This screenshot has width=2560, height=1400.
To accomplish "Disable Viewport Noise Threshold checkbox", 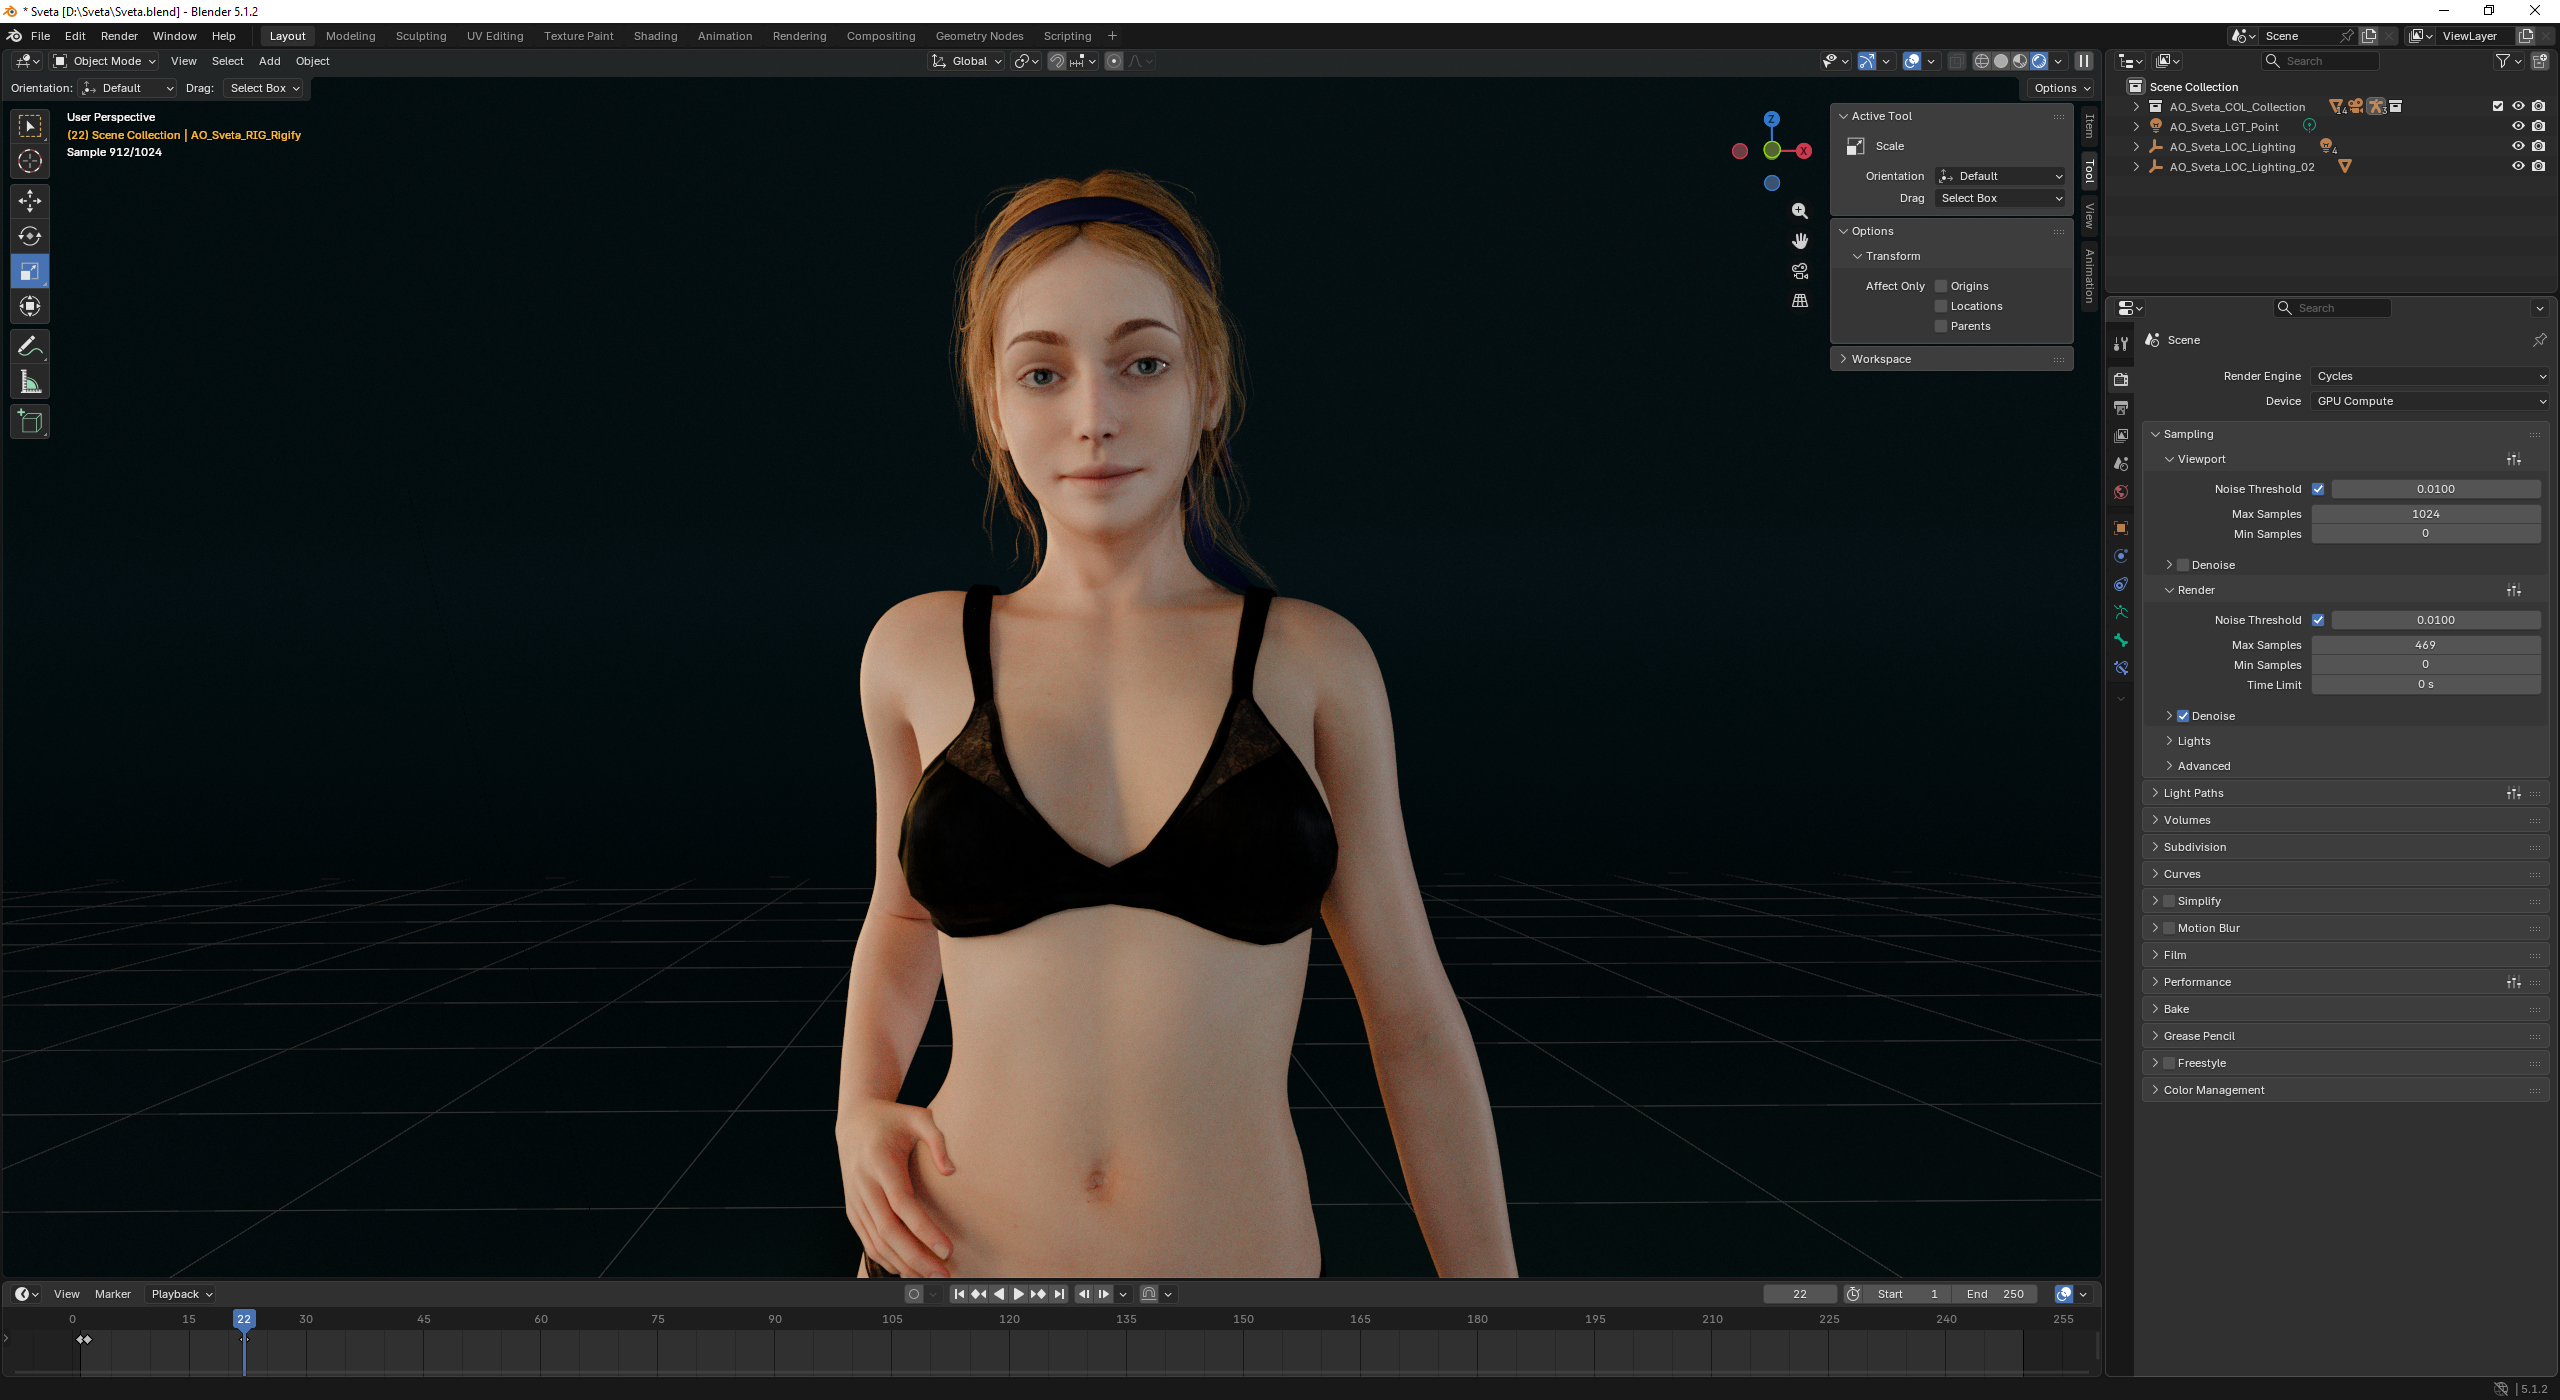I will point(2318,489).
